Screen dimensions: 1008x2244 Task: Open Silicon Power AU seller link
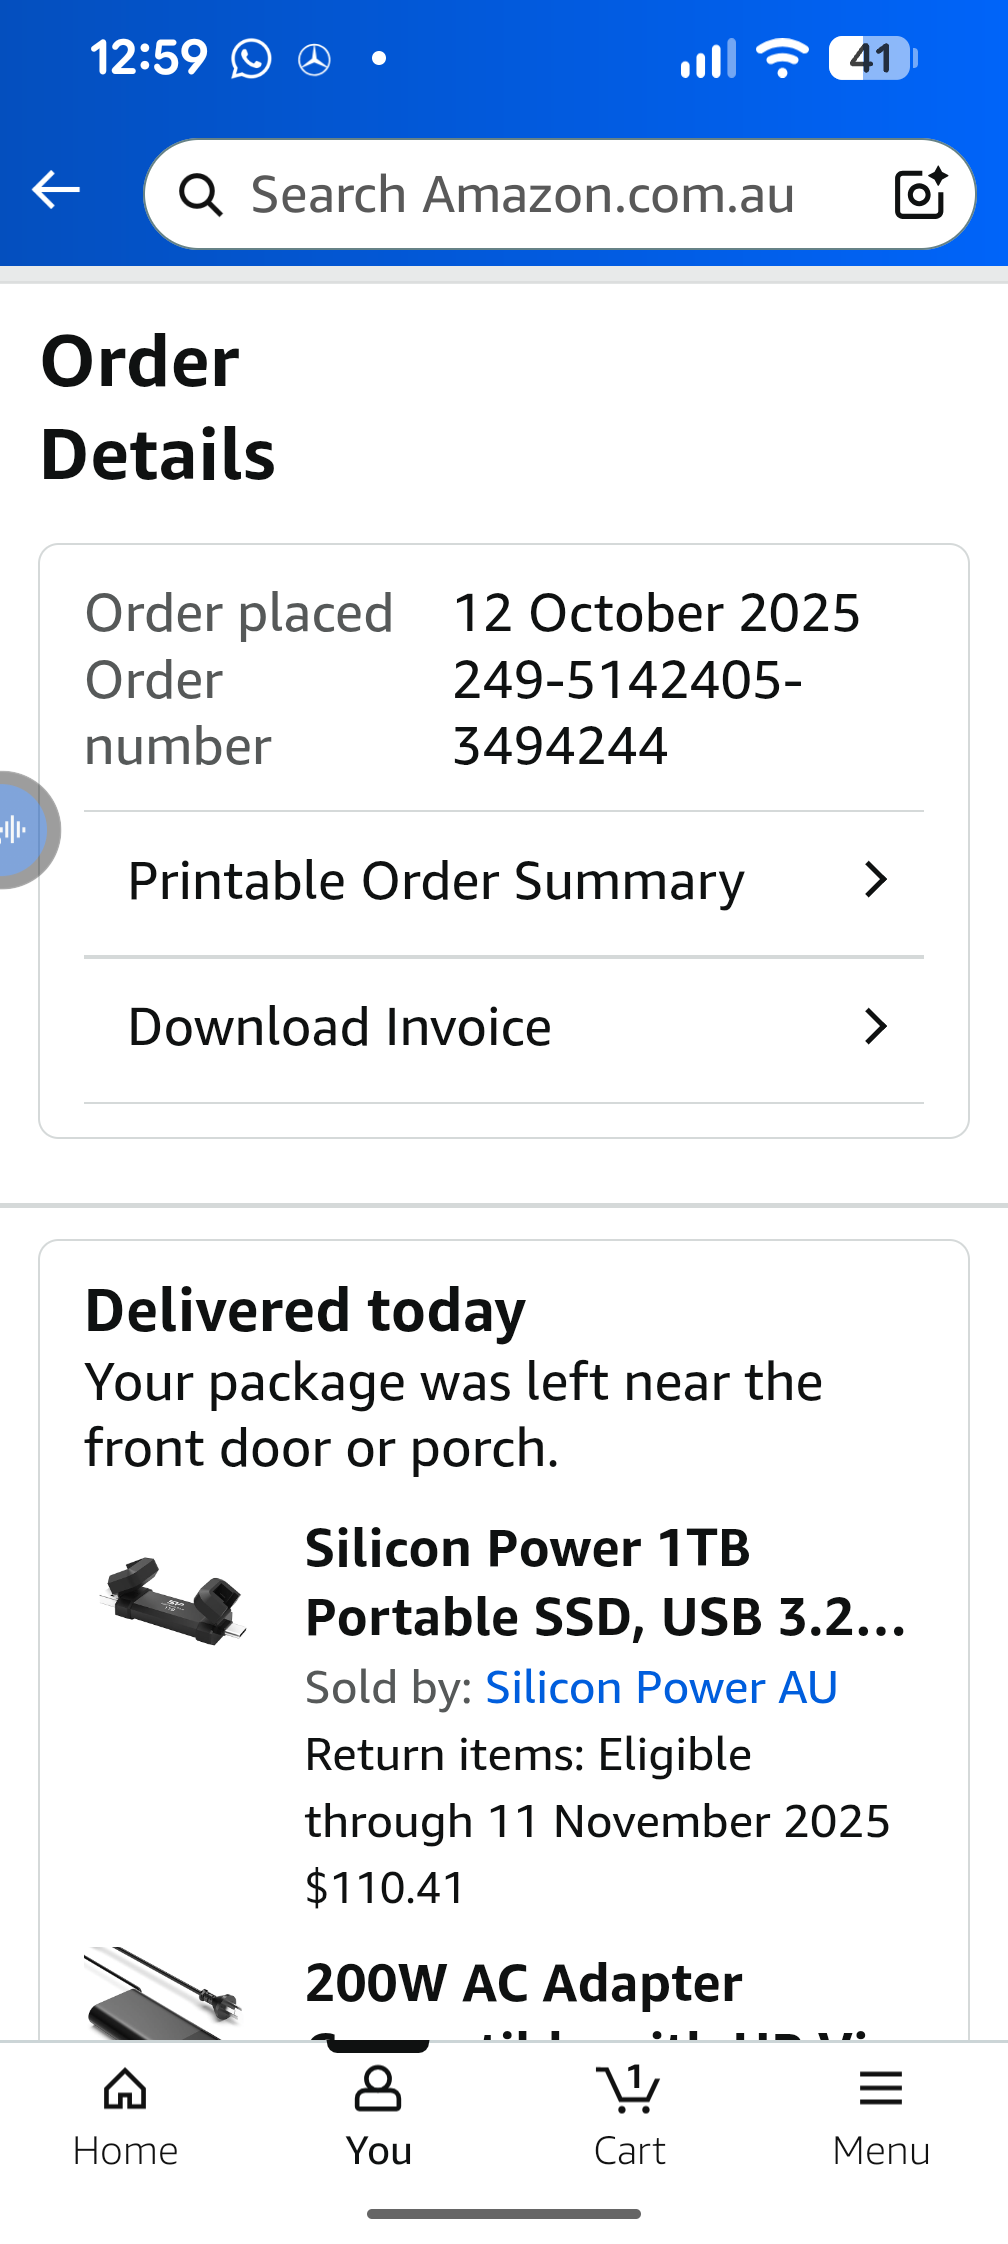click(661, 1688)
